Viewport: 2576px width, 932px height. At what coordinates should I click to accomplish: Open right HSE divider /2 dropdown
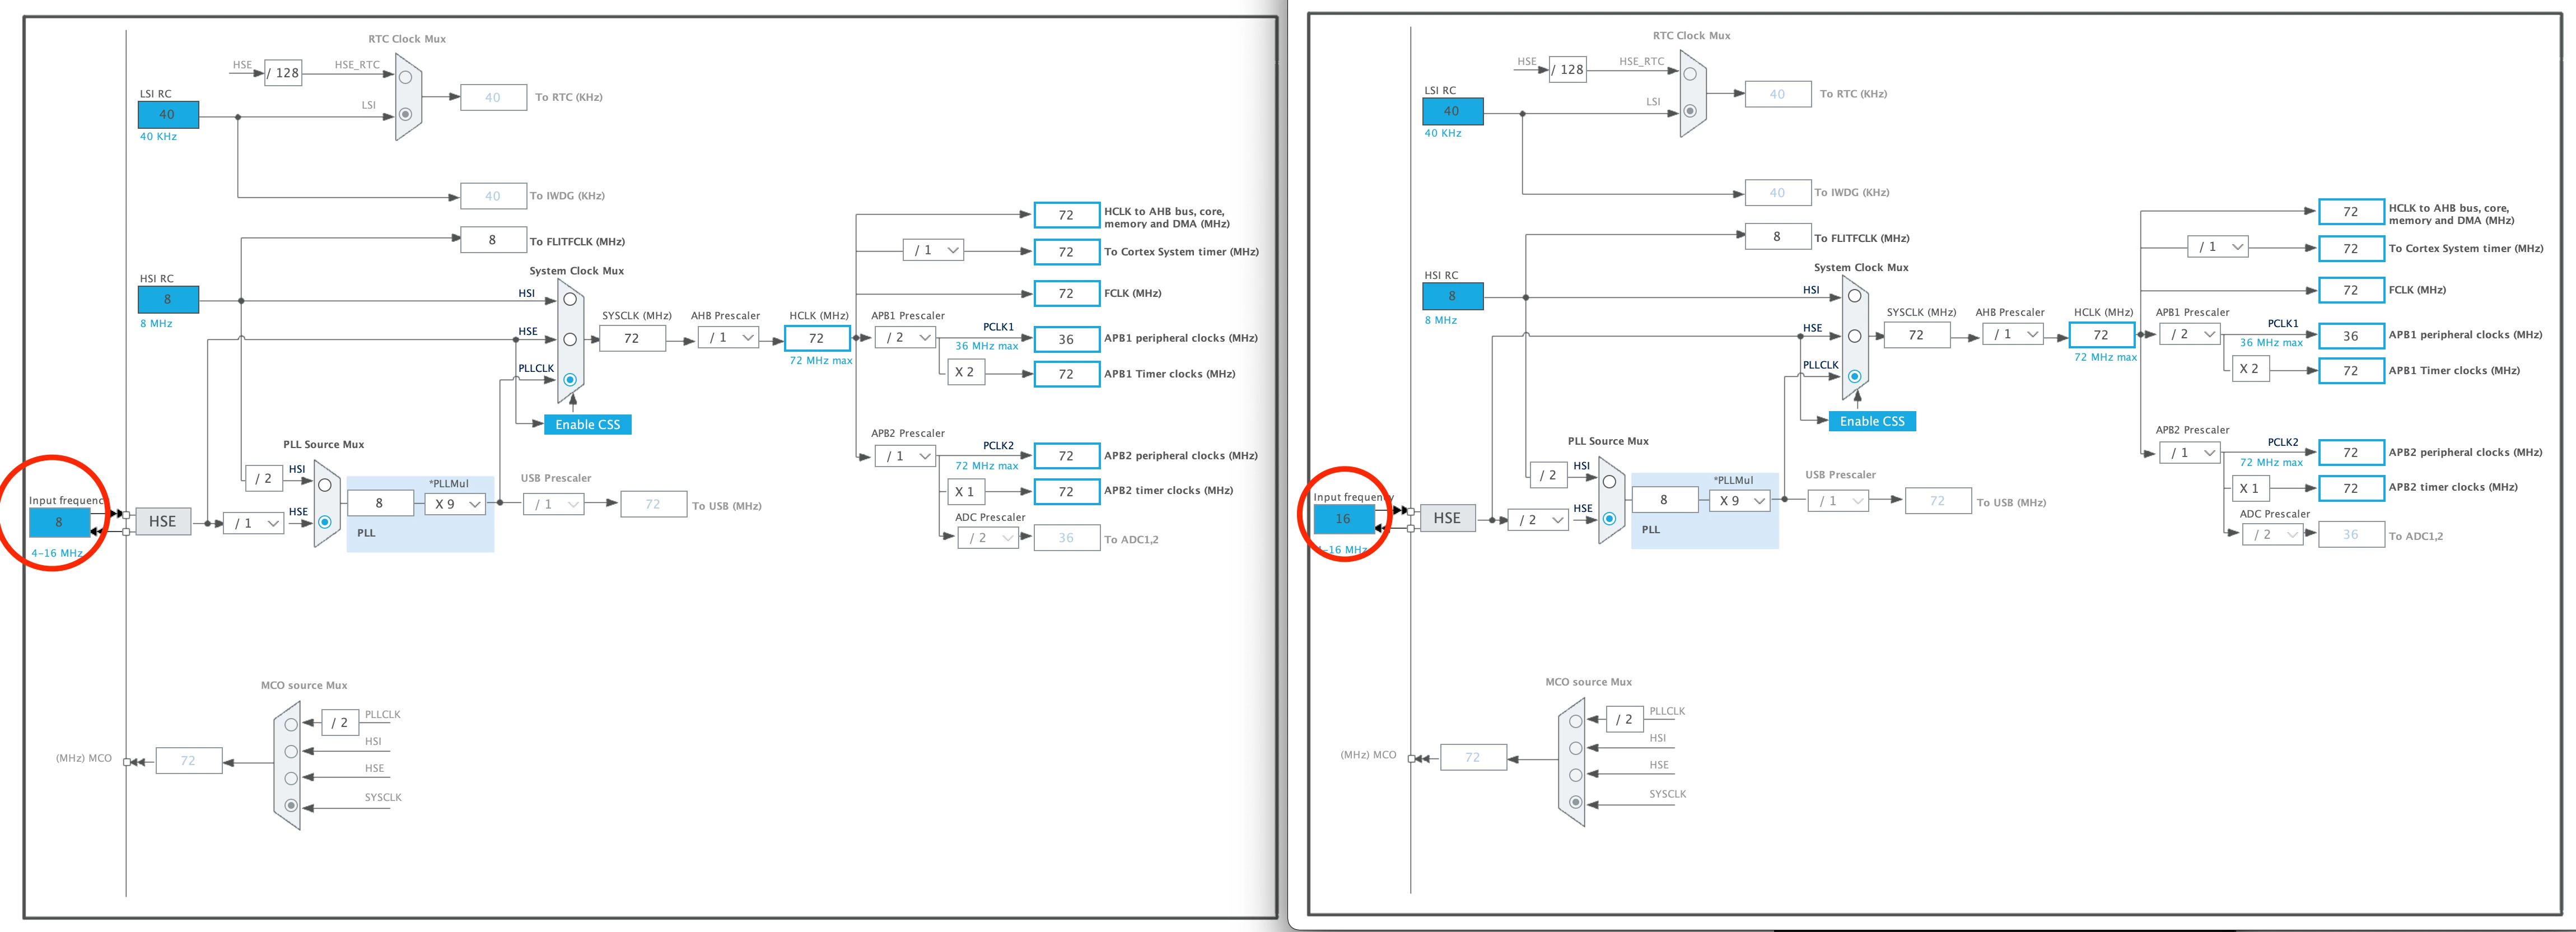click(x=1538, y=520)
